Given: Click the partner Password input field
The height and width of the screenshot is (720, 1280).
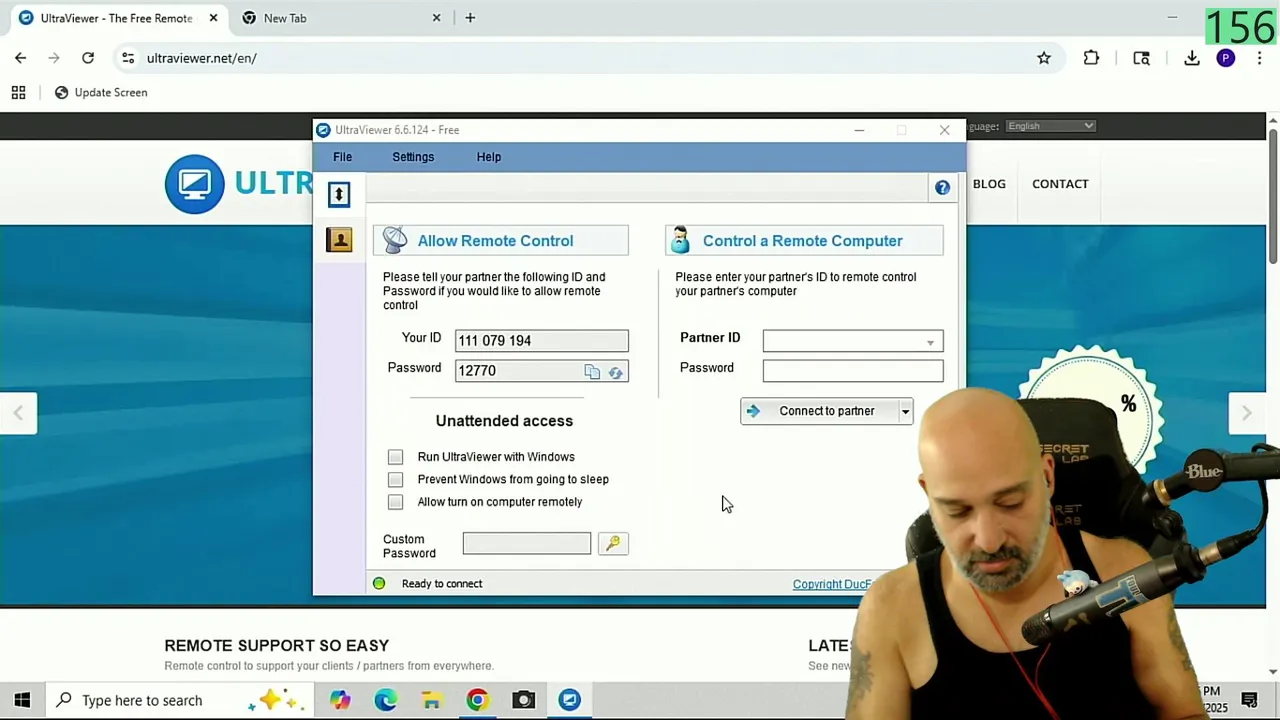Looking at the screenshot, I should tap(853, 371).
